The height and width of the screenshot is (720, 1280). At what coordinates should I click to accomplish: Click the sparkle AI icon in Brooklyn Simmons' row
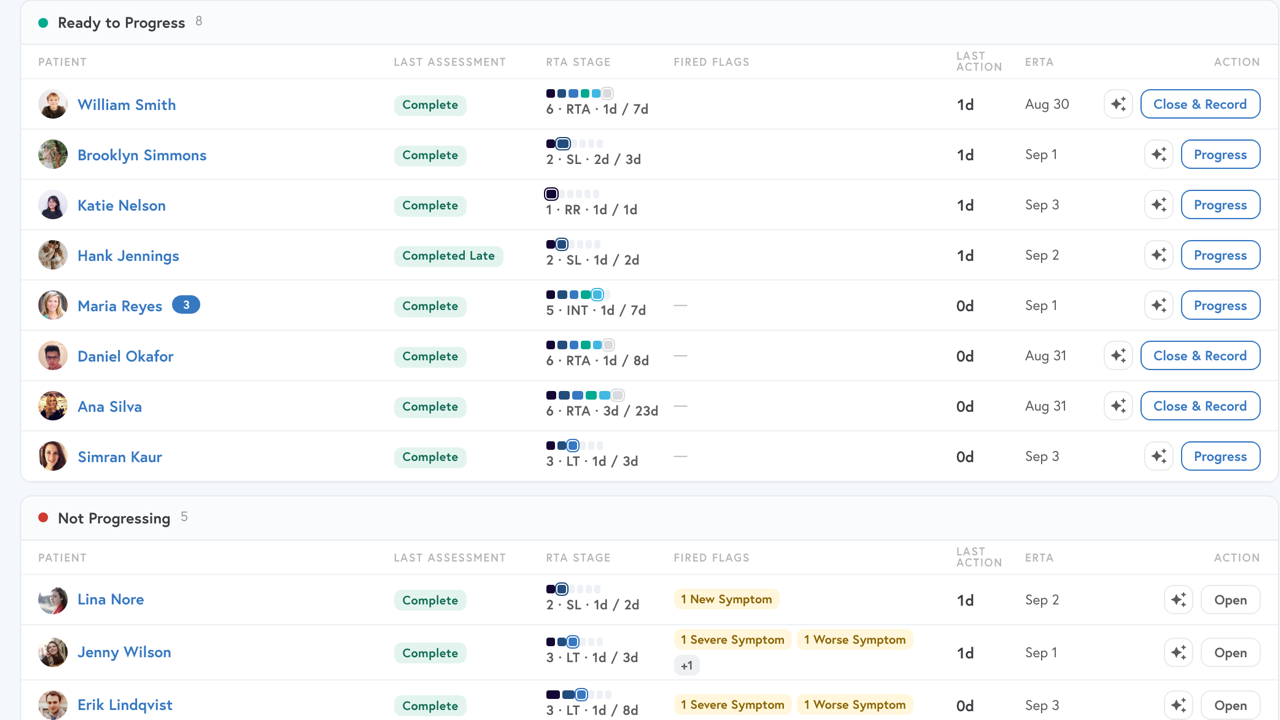(1158, 155)
